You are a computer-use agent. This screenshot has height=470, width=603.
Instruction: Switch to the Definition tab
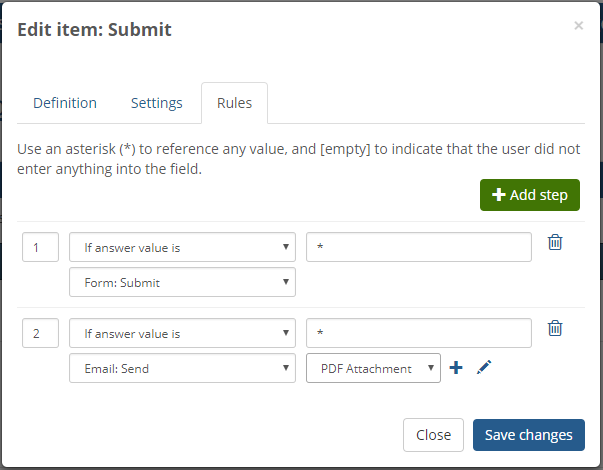[65, 103]
